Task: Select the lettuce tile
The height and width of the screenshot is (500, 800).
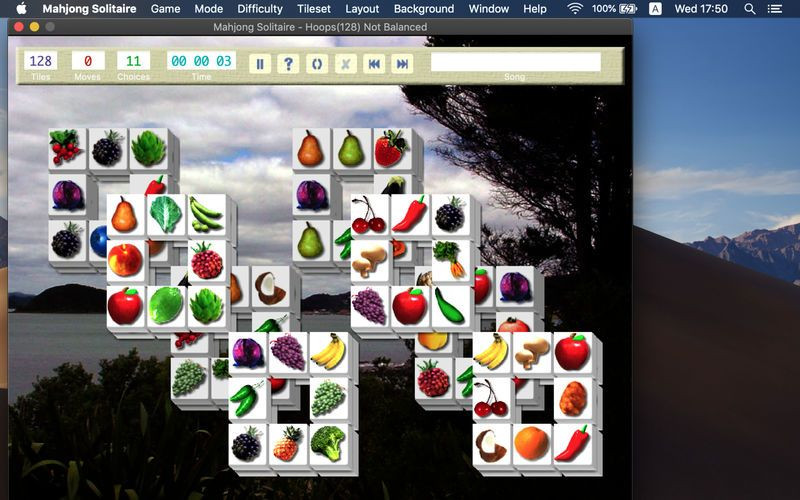Action: click(x=166, y=215)
